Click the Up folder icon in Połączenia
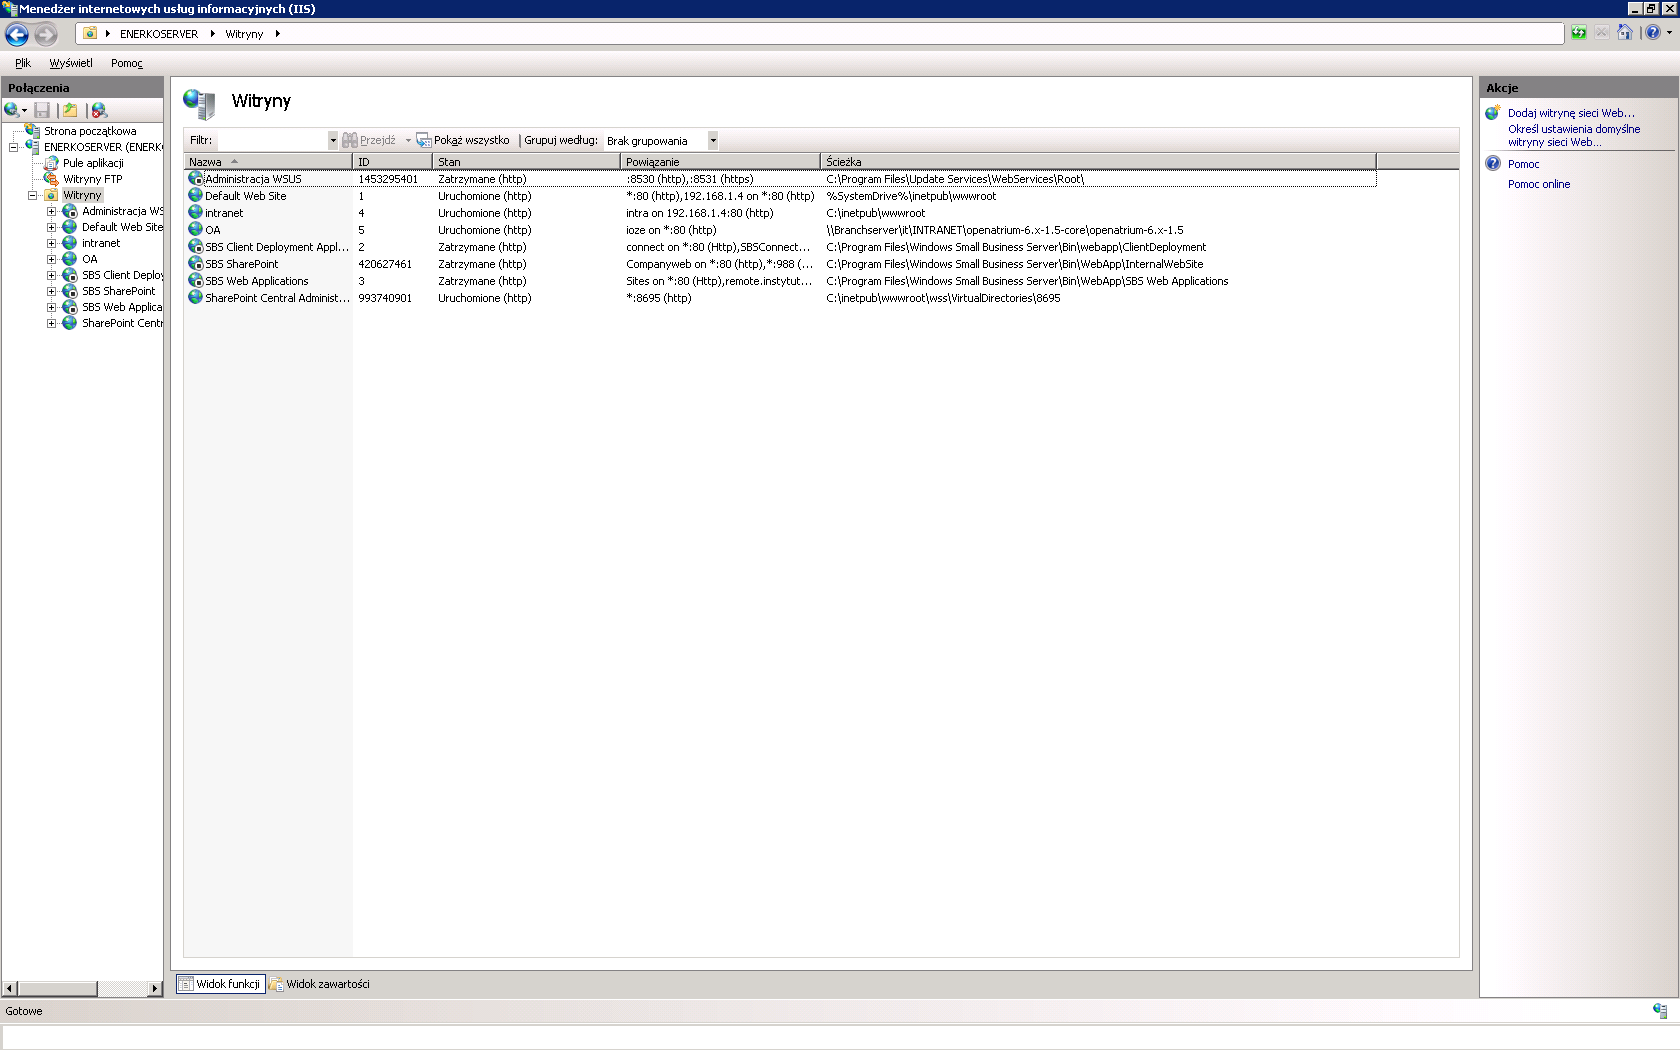 pos(70,110)
